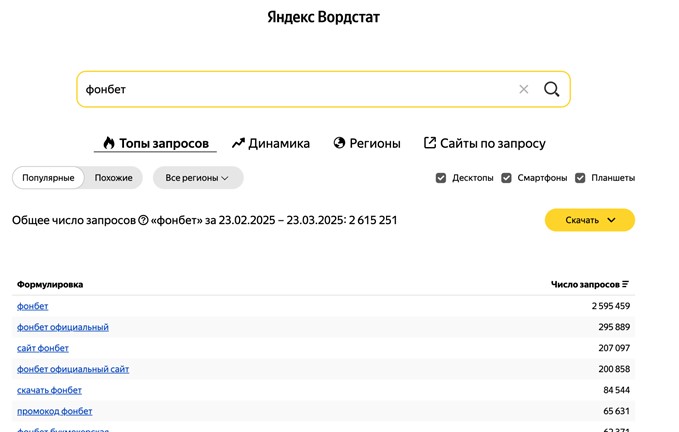Image resolution: width=679 pixels, height=432 pixels.
Task: Uncheck the Смартфоны checkbox
Action: (x=506, y=178)
